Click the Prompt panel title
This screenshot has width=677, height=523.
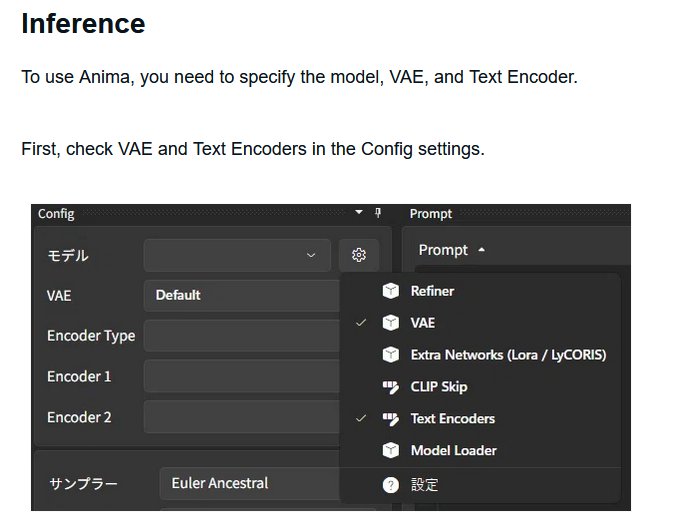pyautogui.click(x=430, y=214)
